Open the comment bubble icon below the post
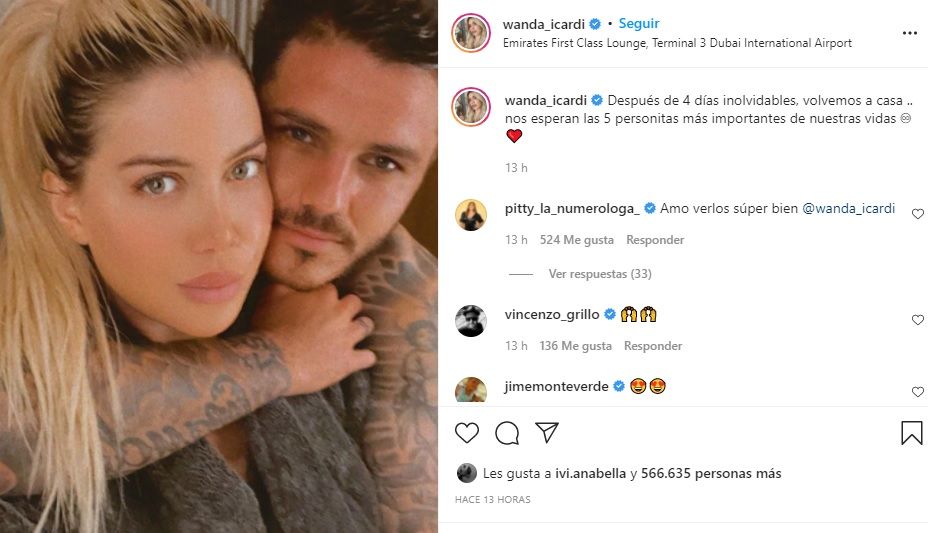 507,433
